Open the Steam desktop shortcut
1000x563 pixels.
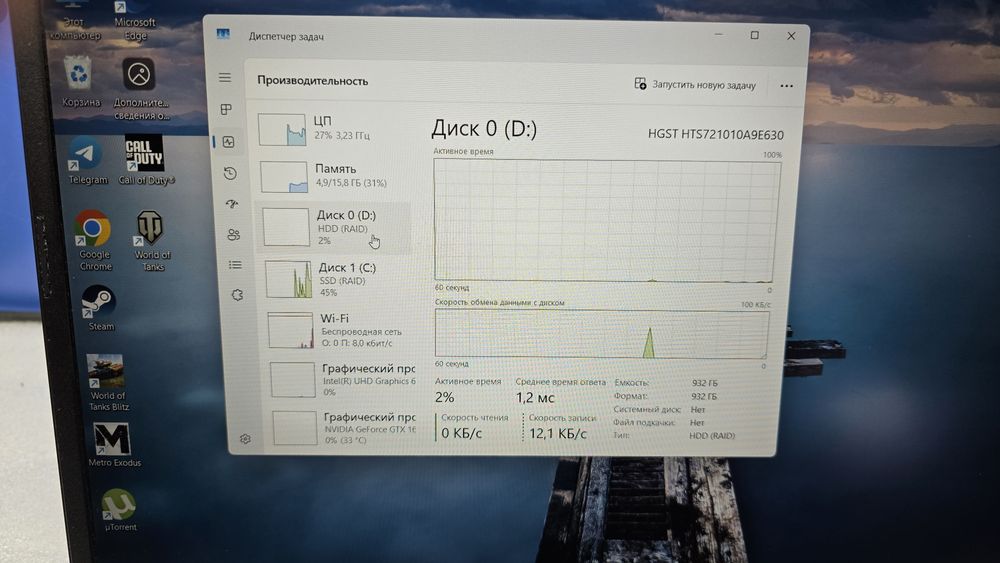pyautogui.click(x=99, y=309)
